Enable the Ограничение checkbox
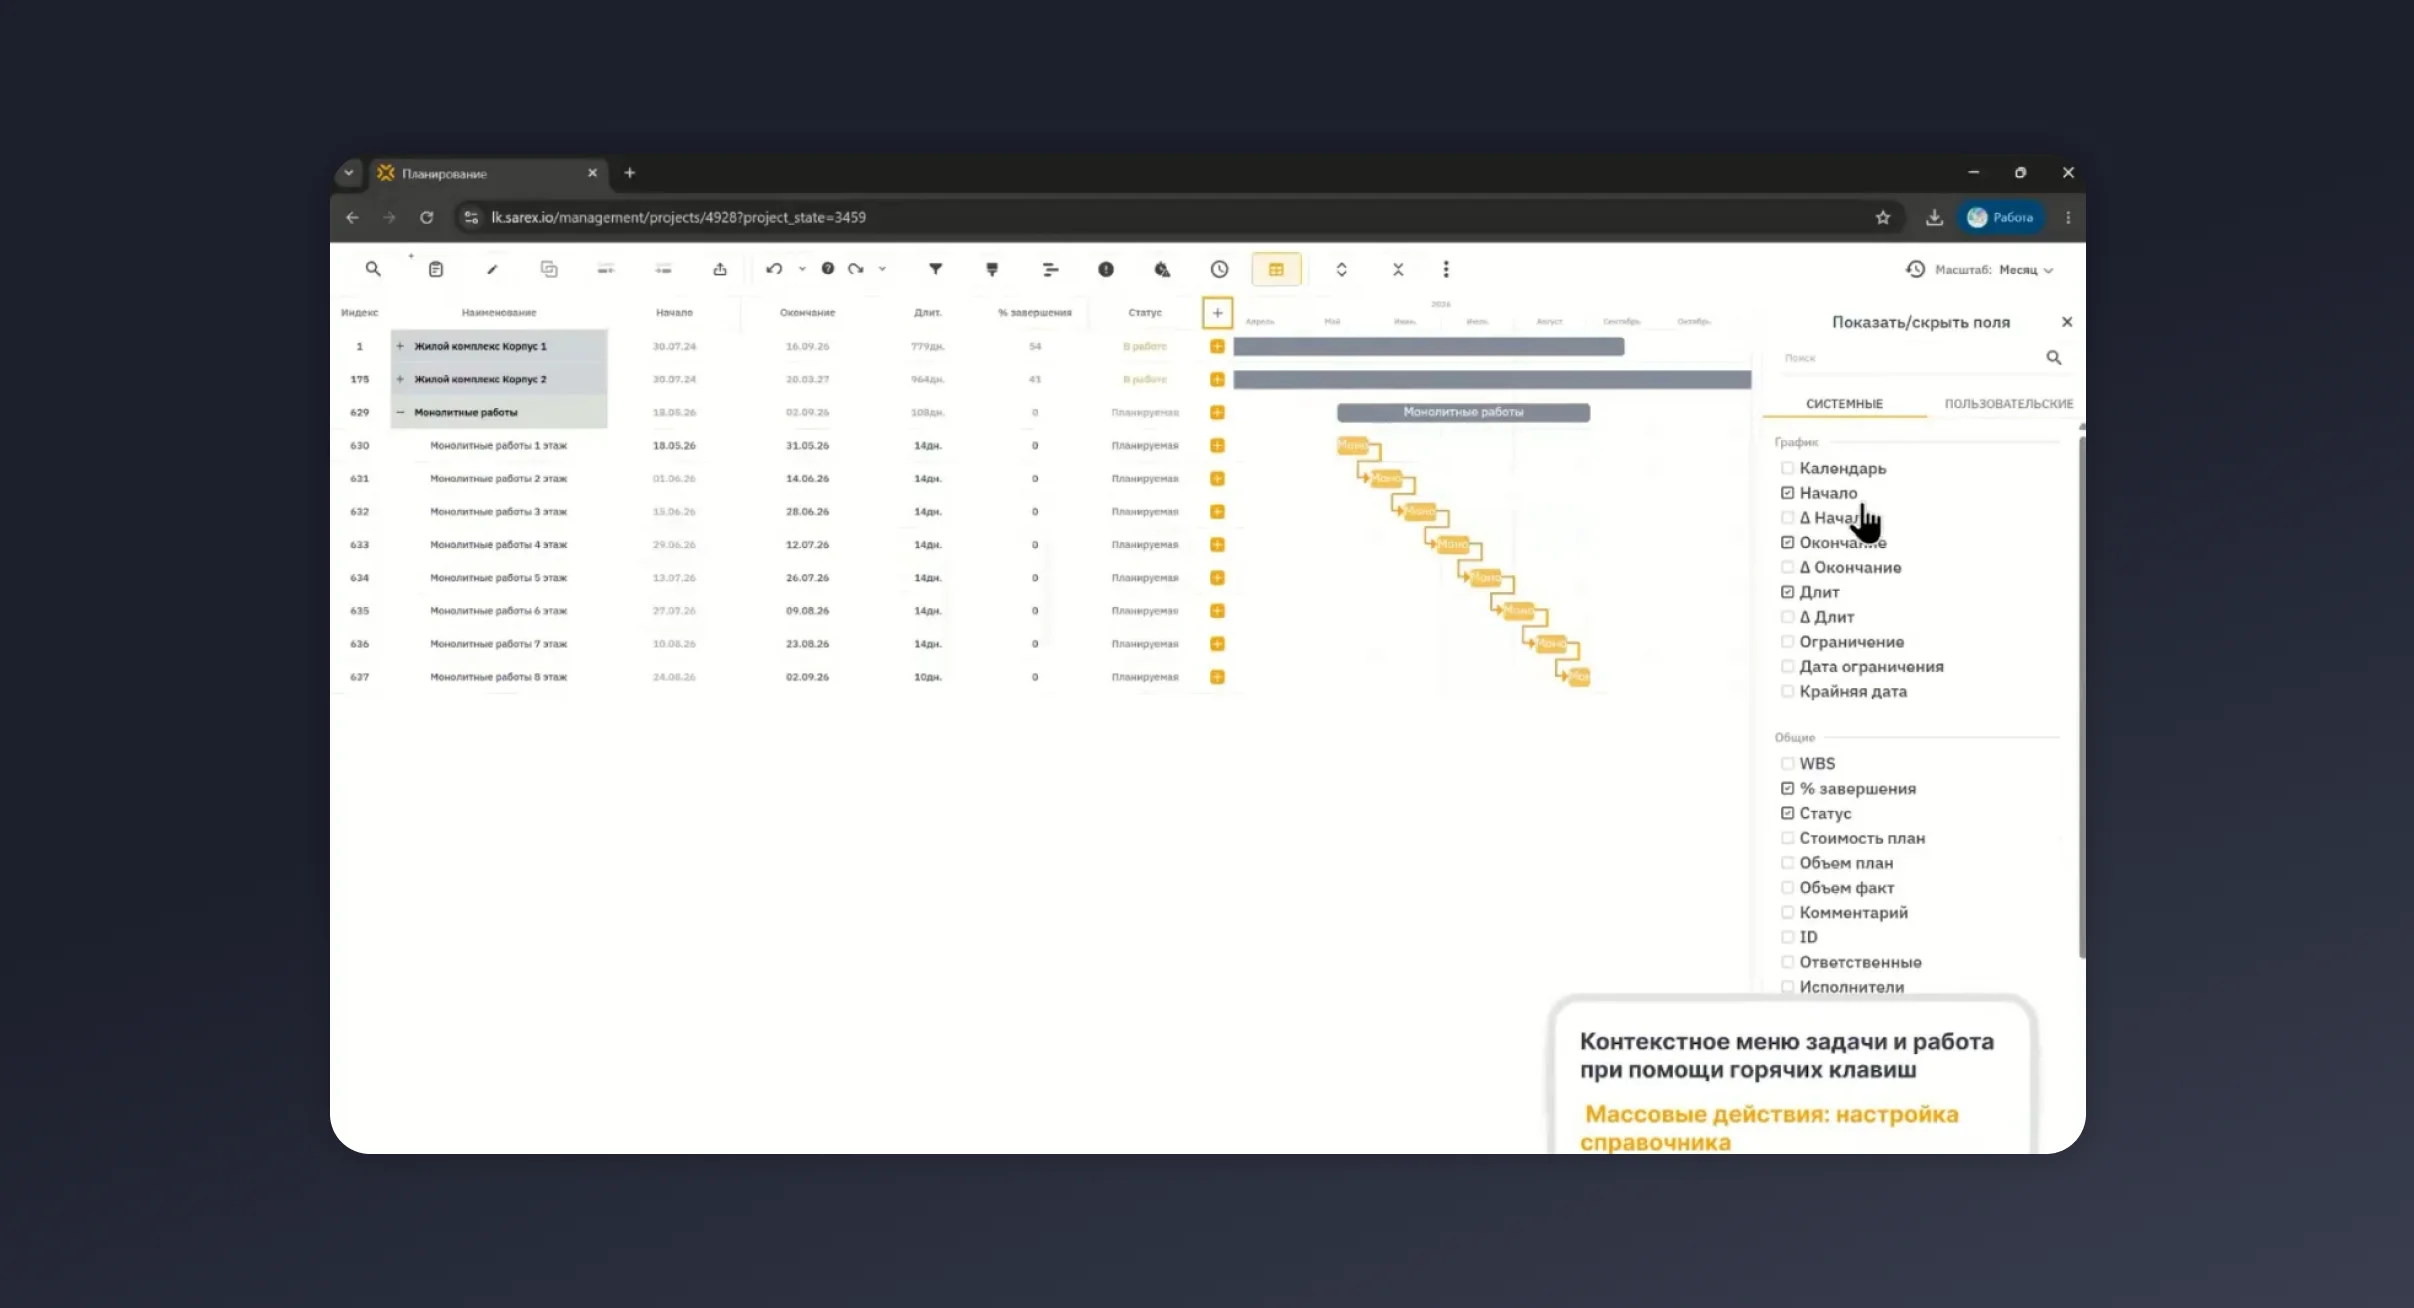 pyautogui.click(x=1787, y=642)
